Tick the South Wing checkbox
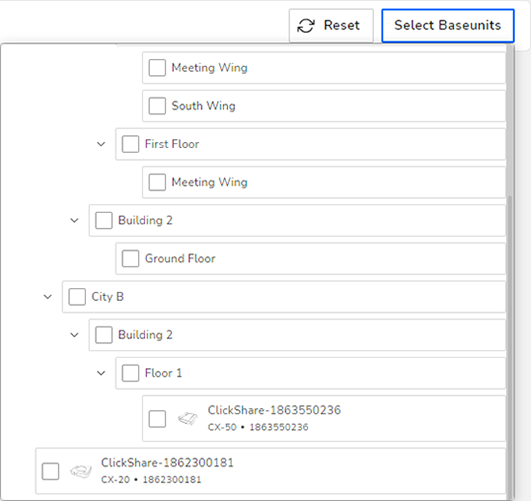The width and height of the screenshot is (531, 501). click(157, 106)
